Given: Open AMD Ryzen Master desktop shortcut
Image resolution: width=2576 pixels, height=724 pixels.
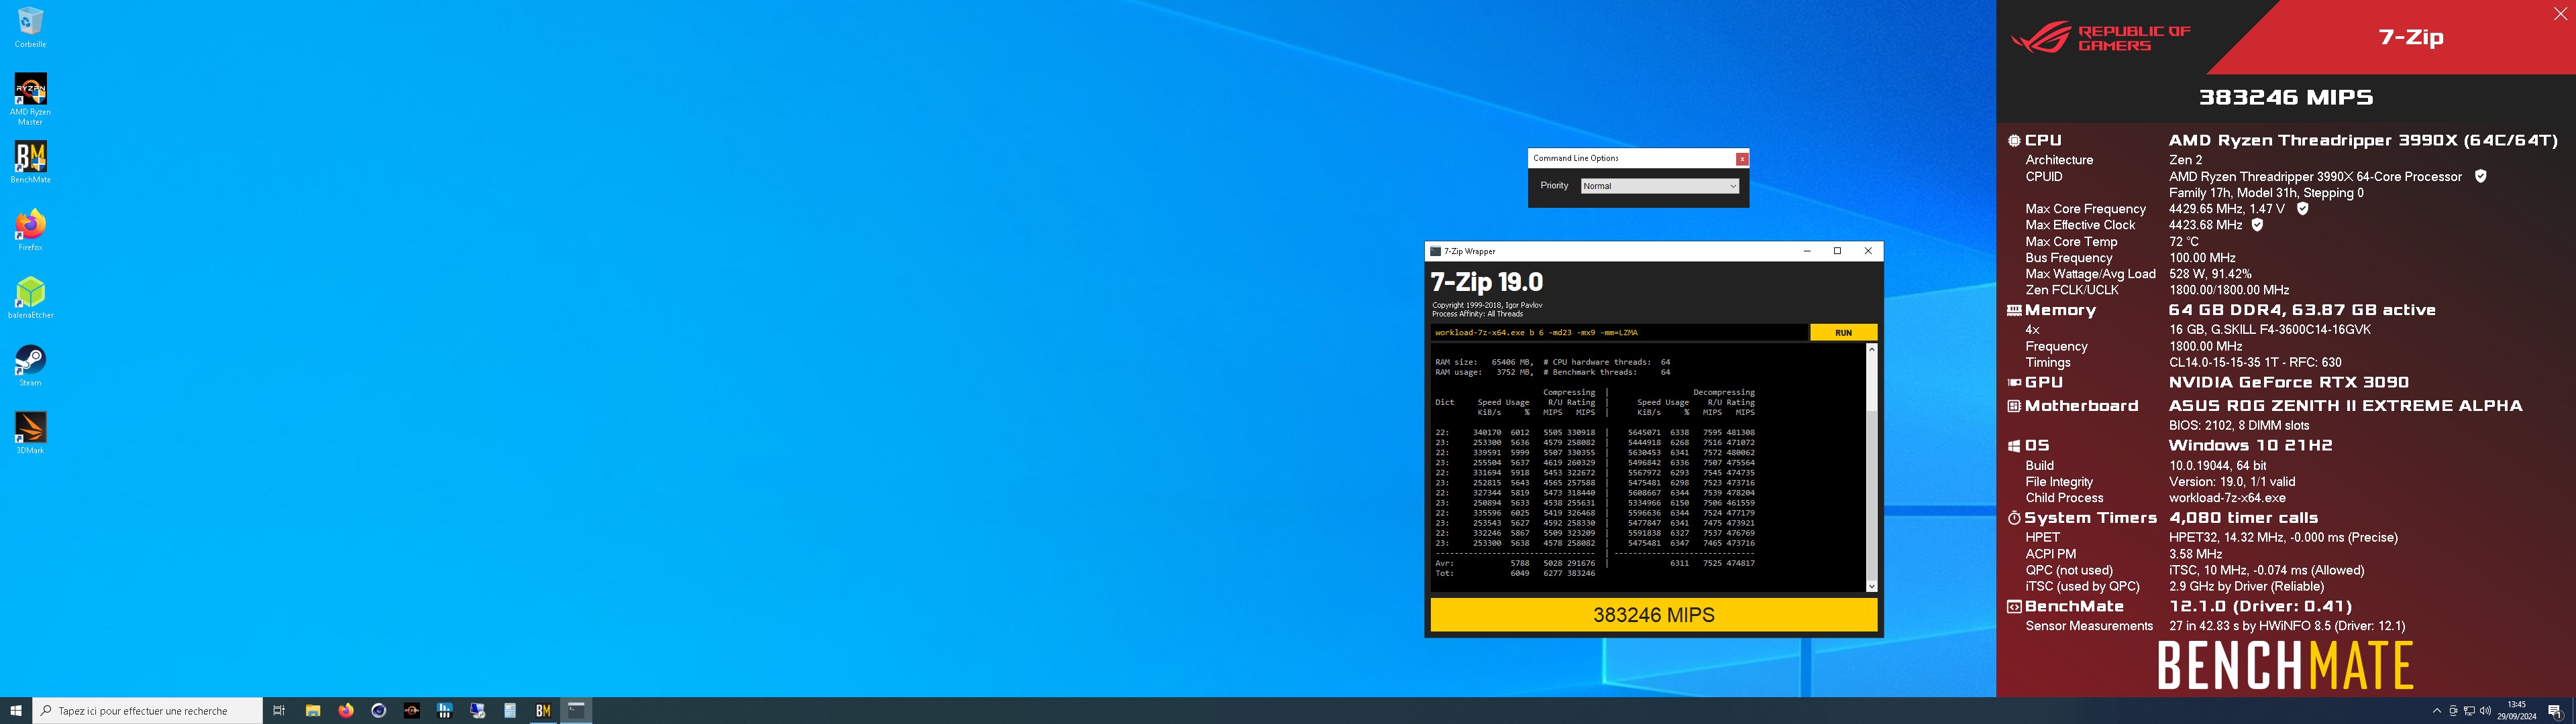Looking at the screenshot, I should [30, 99].
